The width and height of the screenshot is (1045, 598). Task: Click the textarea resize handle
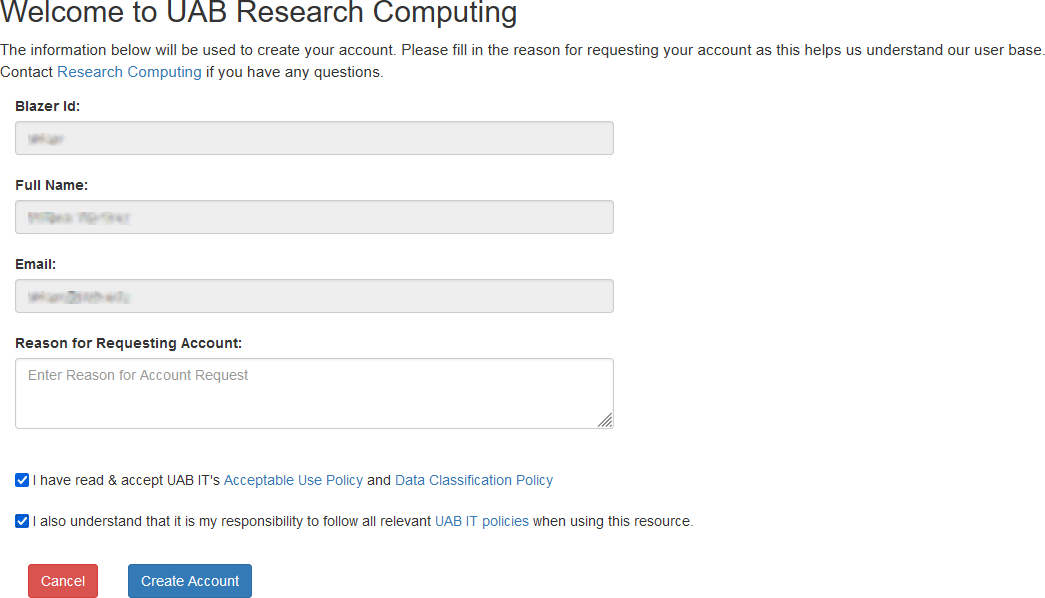606,421
